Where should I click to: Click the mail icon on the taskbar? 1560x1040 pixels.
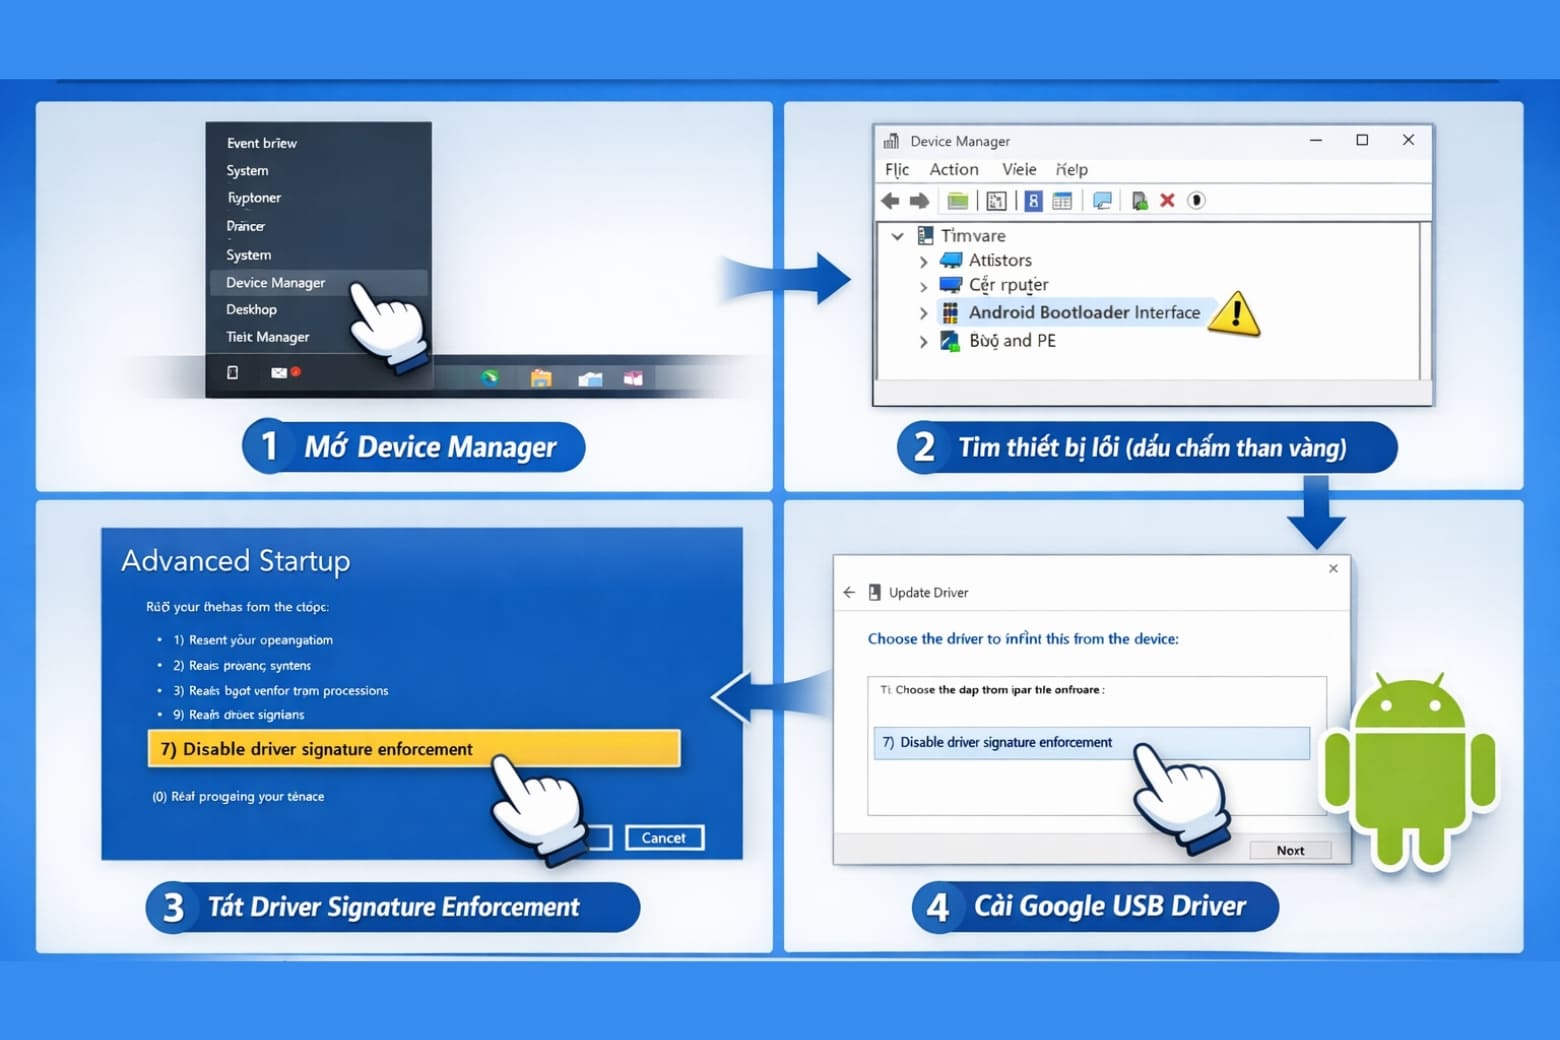click(278, 372)
